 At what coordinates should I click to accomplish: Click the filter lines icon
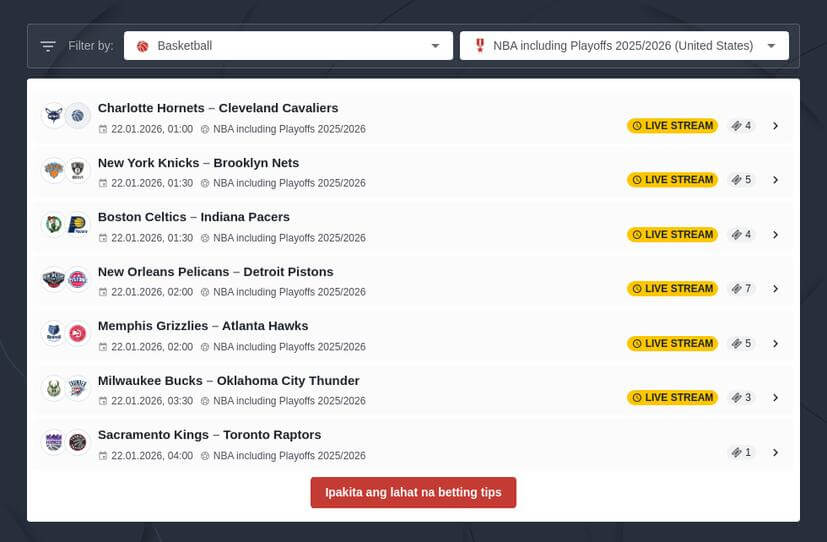tap(48, 46)
